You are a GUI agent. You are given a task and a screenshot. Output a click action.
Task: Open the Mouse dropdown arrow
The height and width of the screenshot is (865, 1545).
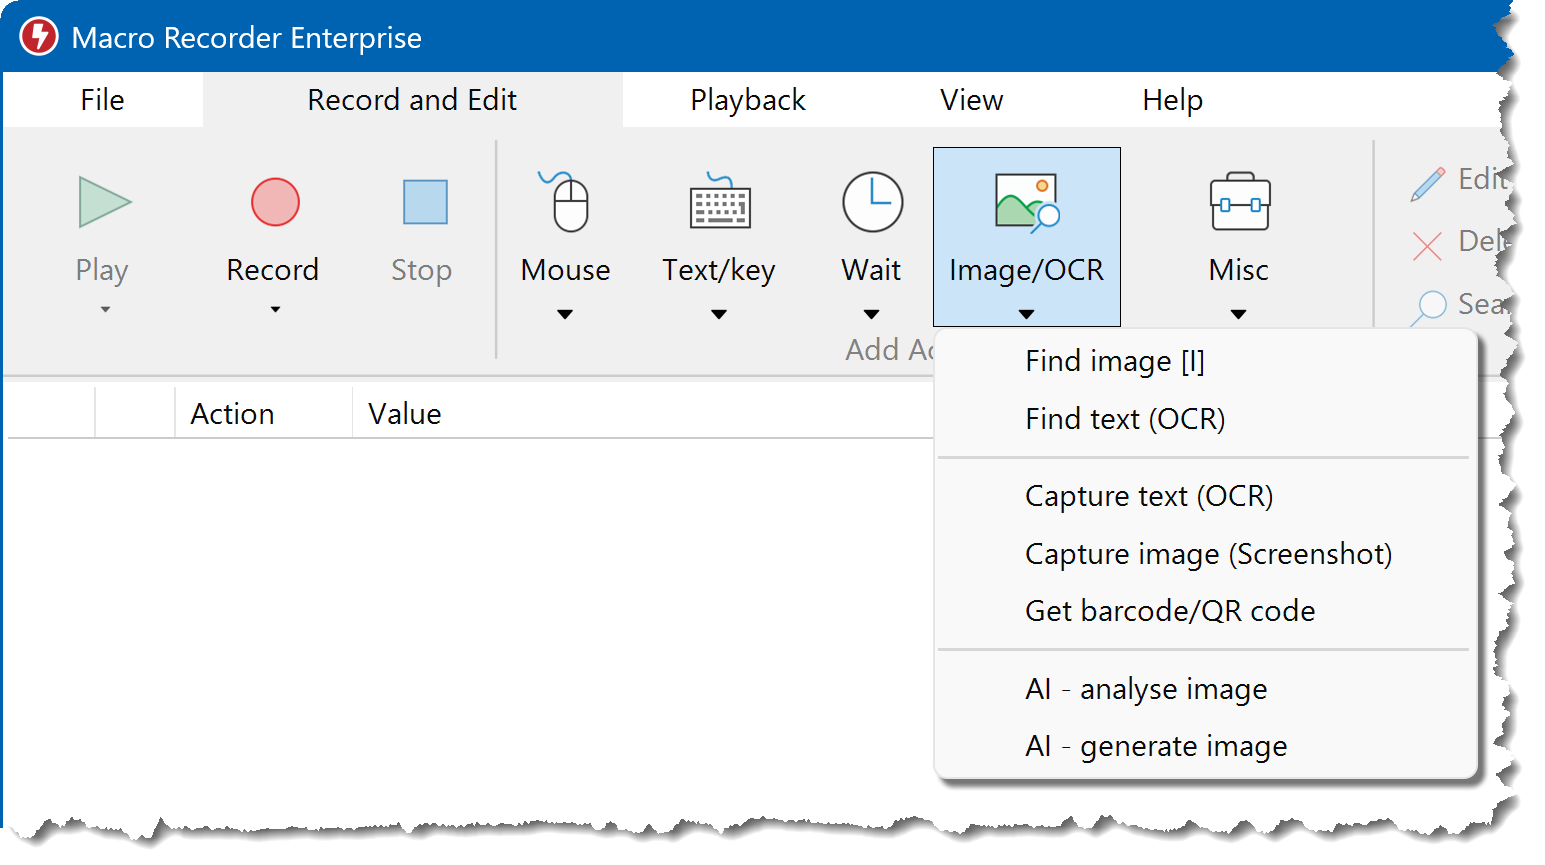point(565,314)
